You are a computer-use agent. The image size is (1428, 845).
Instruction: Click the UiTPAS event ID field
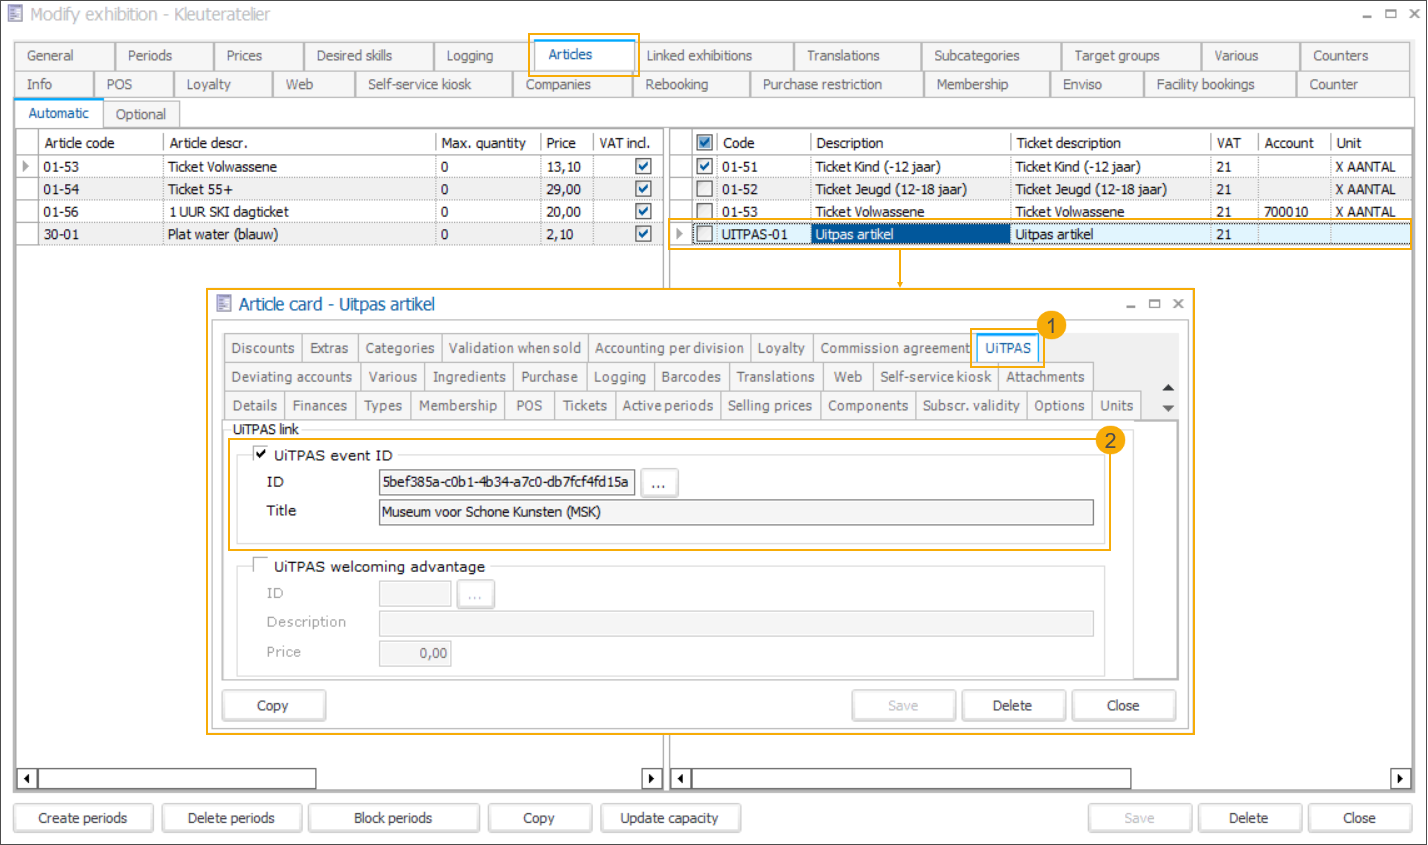(506, 482)
